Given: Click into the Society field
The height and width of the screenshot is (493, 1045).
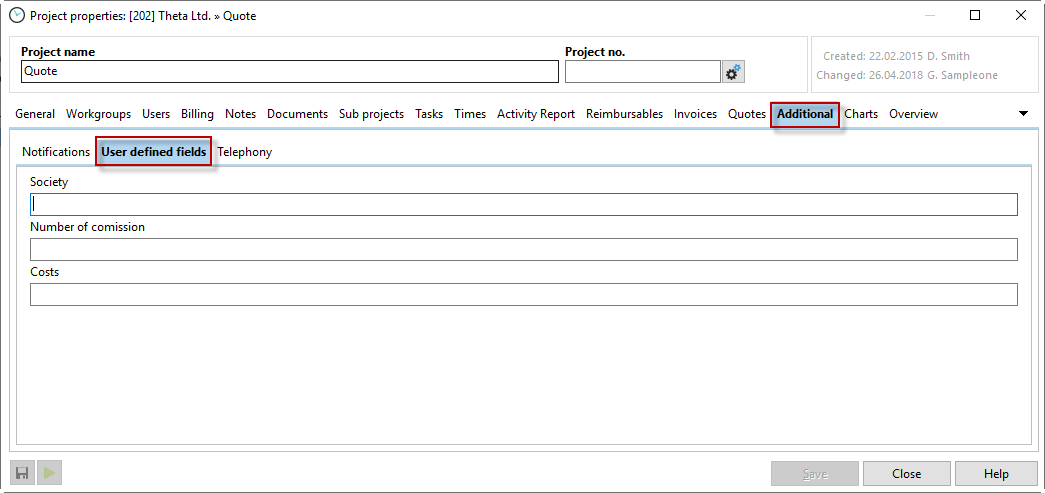Looking at the screenshot, I should pyautogui.click(x=524, y=205).
